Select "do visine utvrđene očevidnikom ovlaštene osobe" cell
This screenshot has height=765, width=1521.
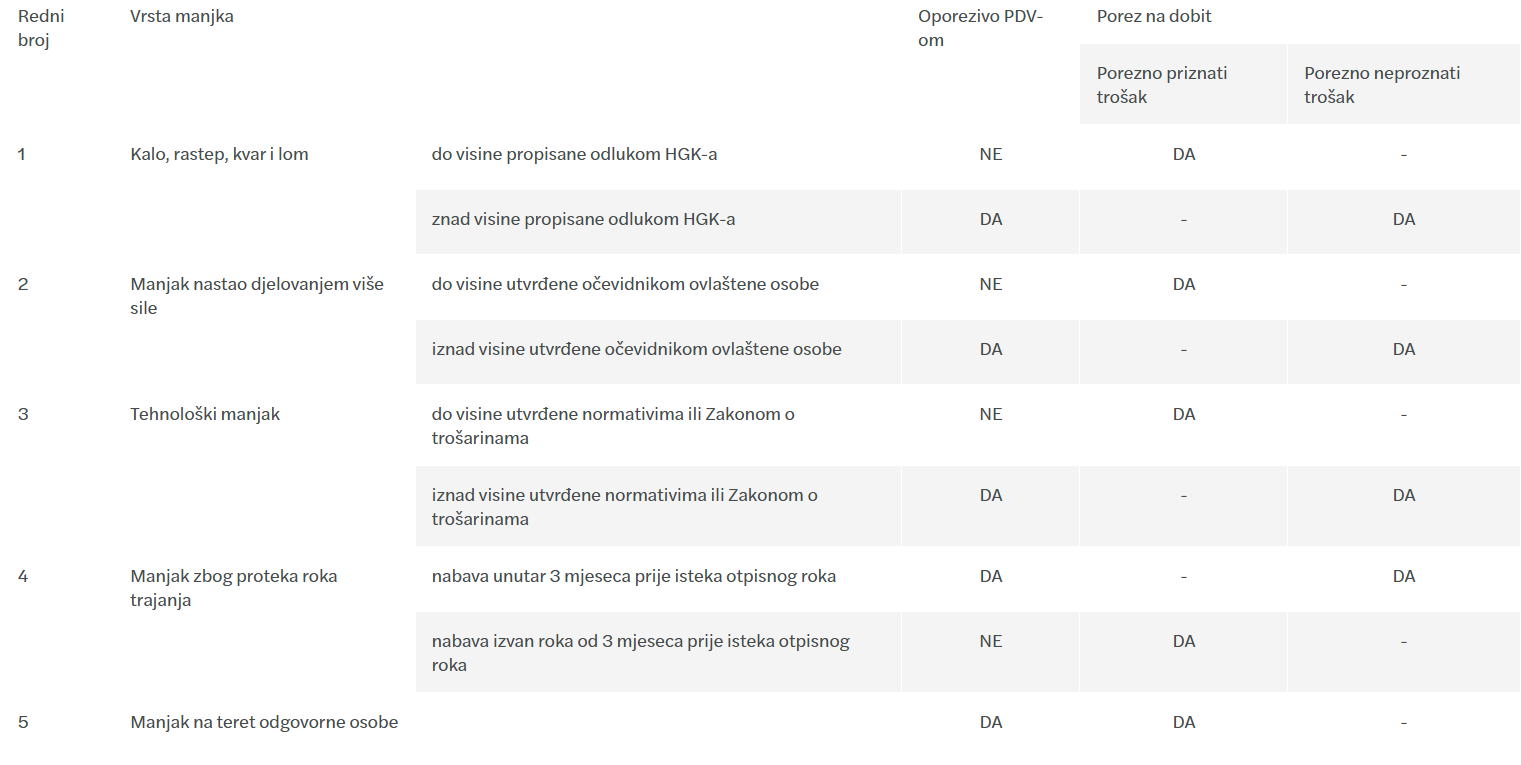pyautogui.click(x=625, y=284)
